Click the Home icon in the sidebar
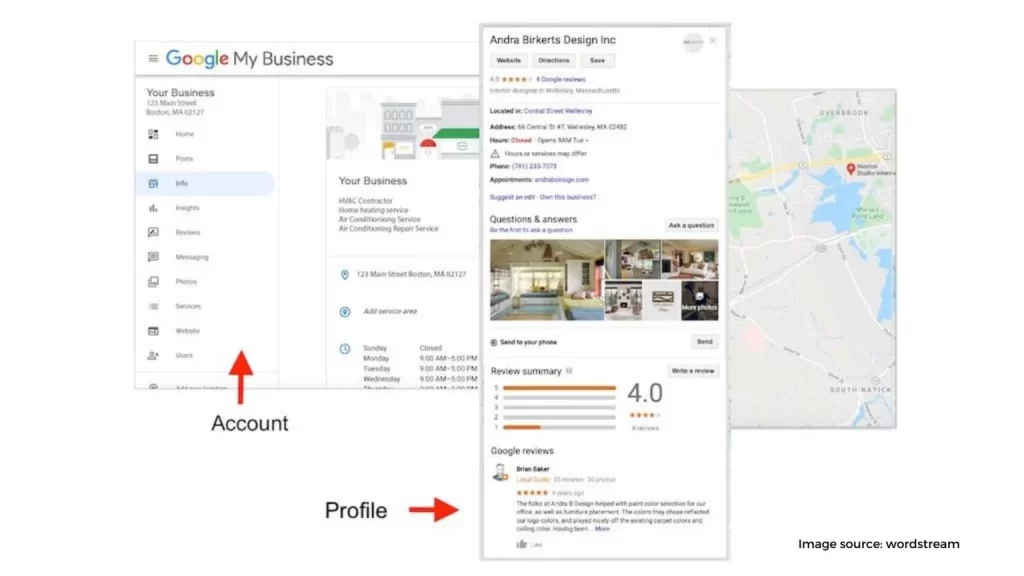 point(153,134)
